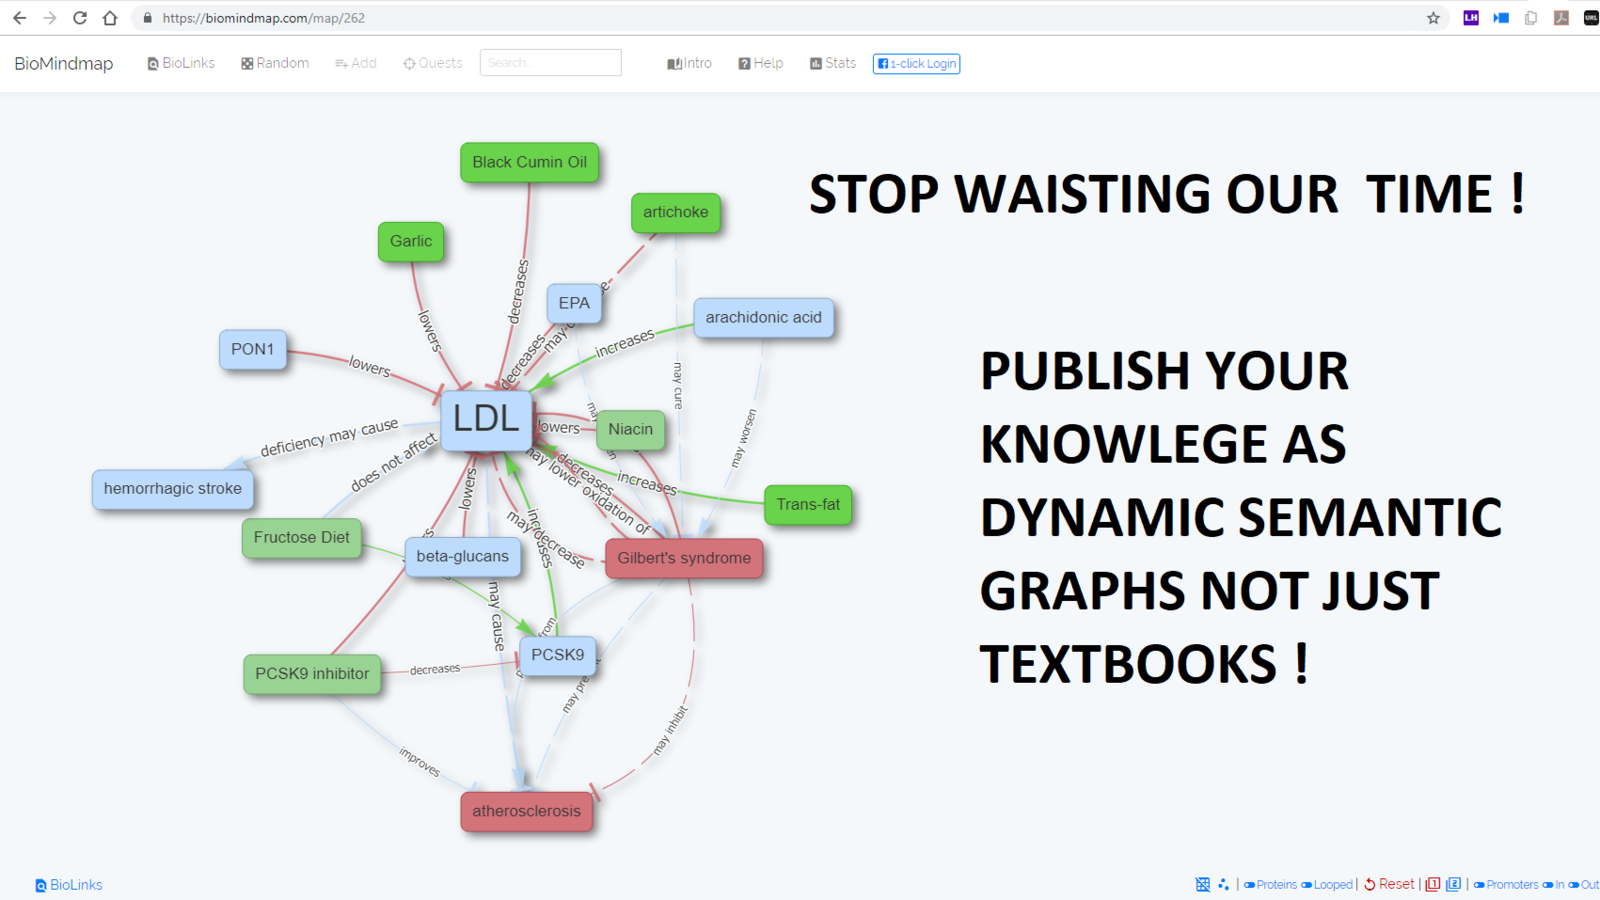The width and height of the screenshot is (1600, 900).
Task: Expand the LDL node in the graph
Action: point(487,420)
